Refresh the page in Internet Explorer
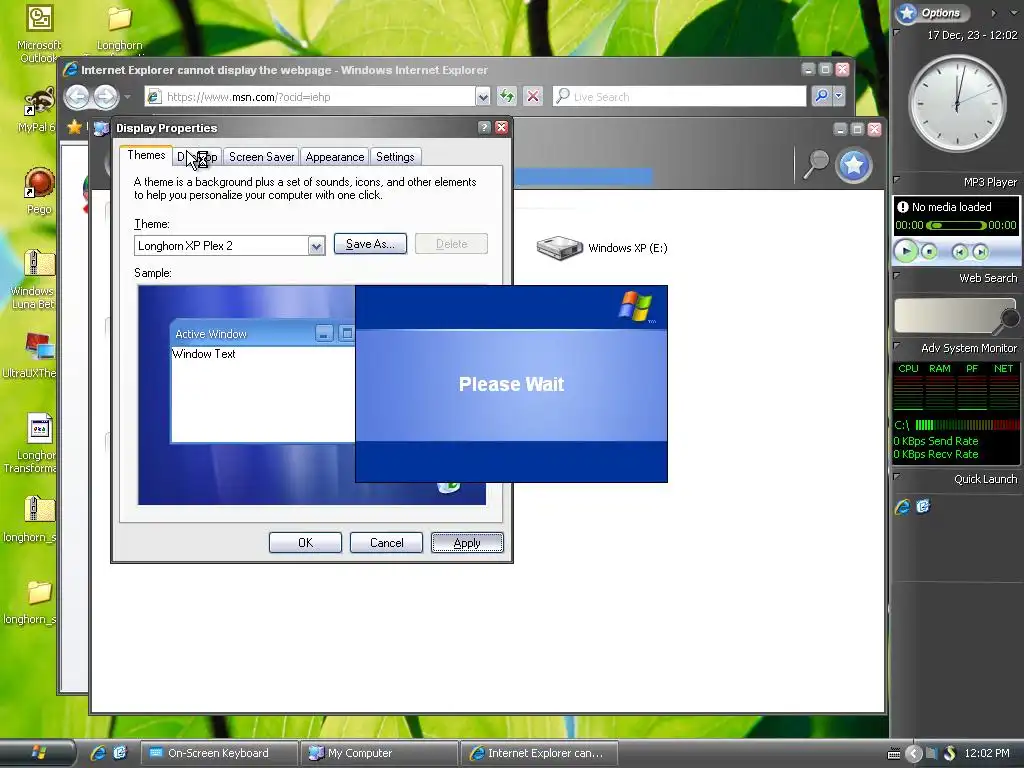This screenshot has width=1024, height=768. point(507,97)
